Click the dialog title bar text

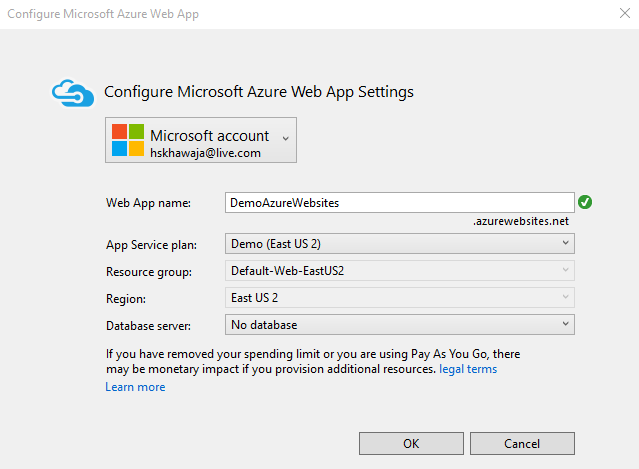(x=103, y=14)
